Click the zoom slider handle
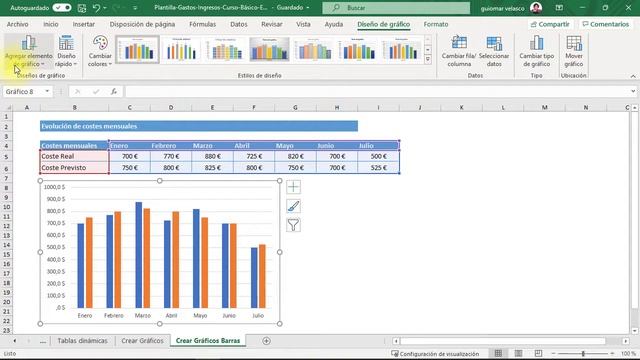Screen dimensions: 640x360 583,353
